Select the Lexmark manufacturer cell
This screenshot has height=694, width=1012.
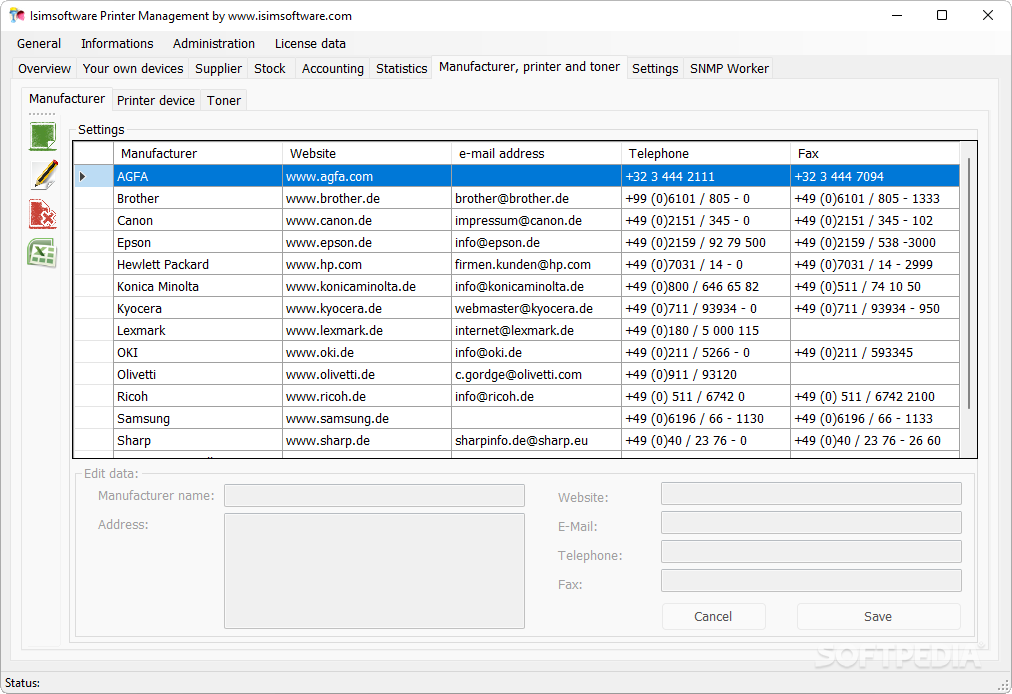pos(198,330)
